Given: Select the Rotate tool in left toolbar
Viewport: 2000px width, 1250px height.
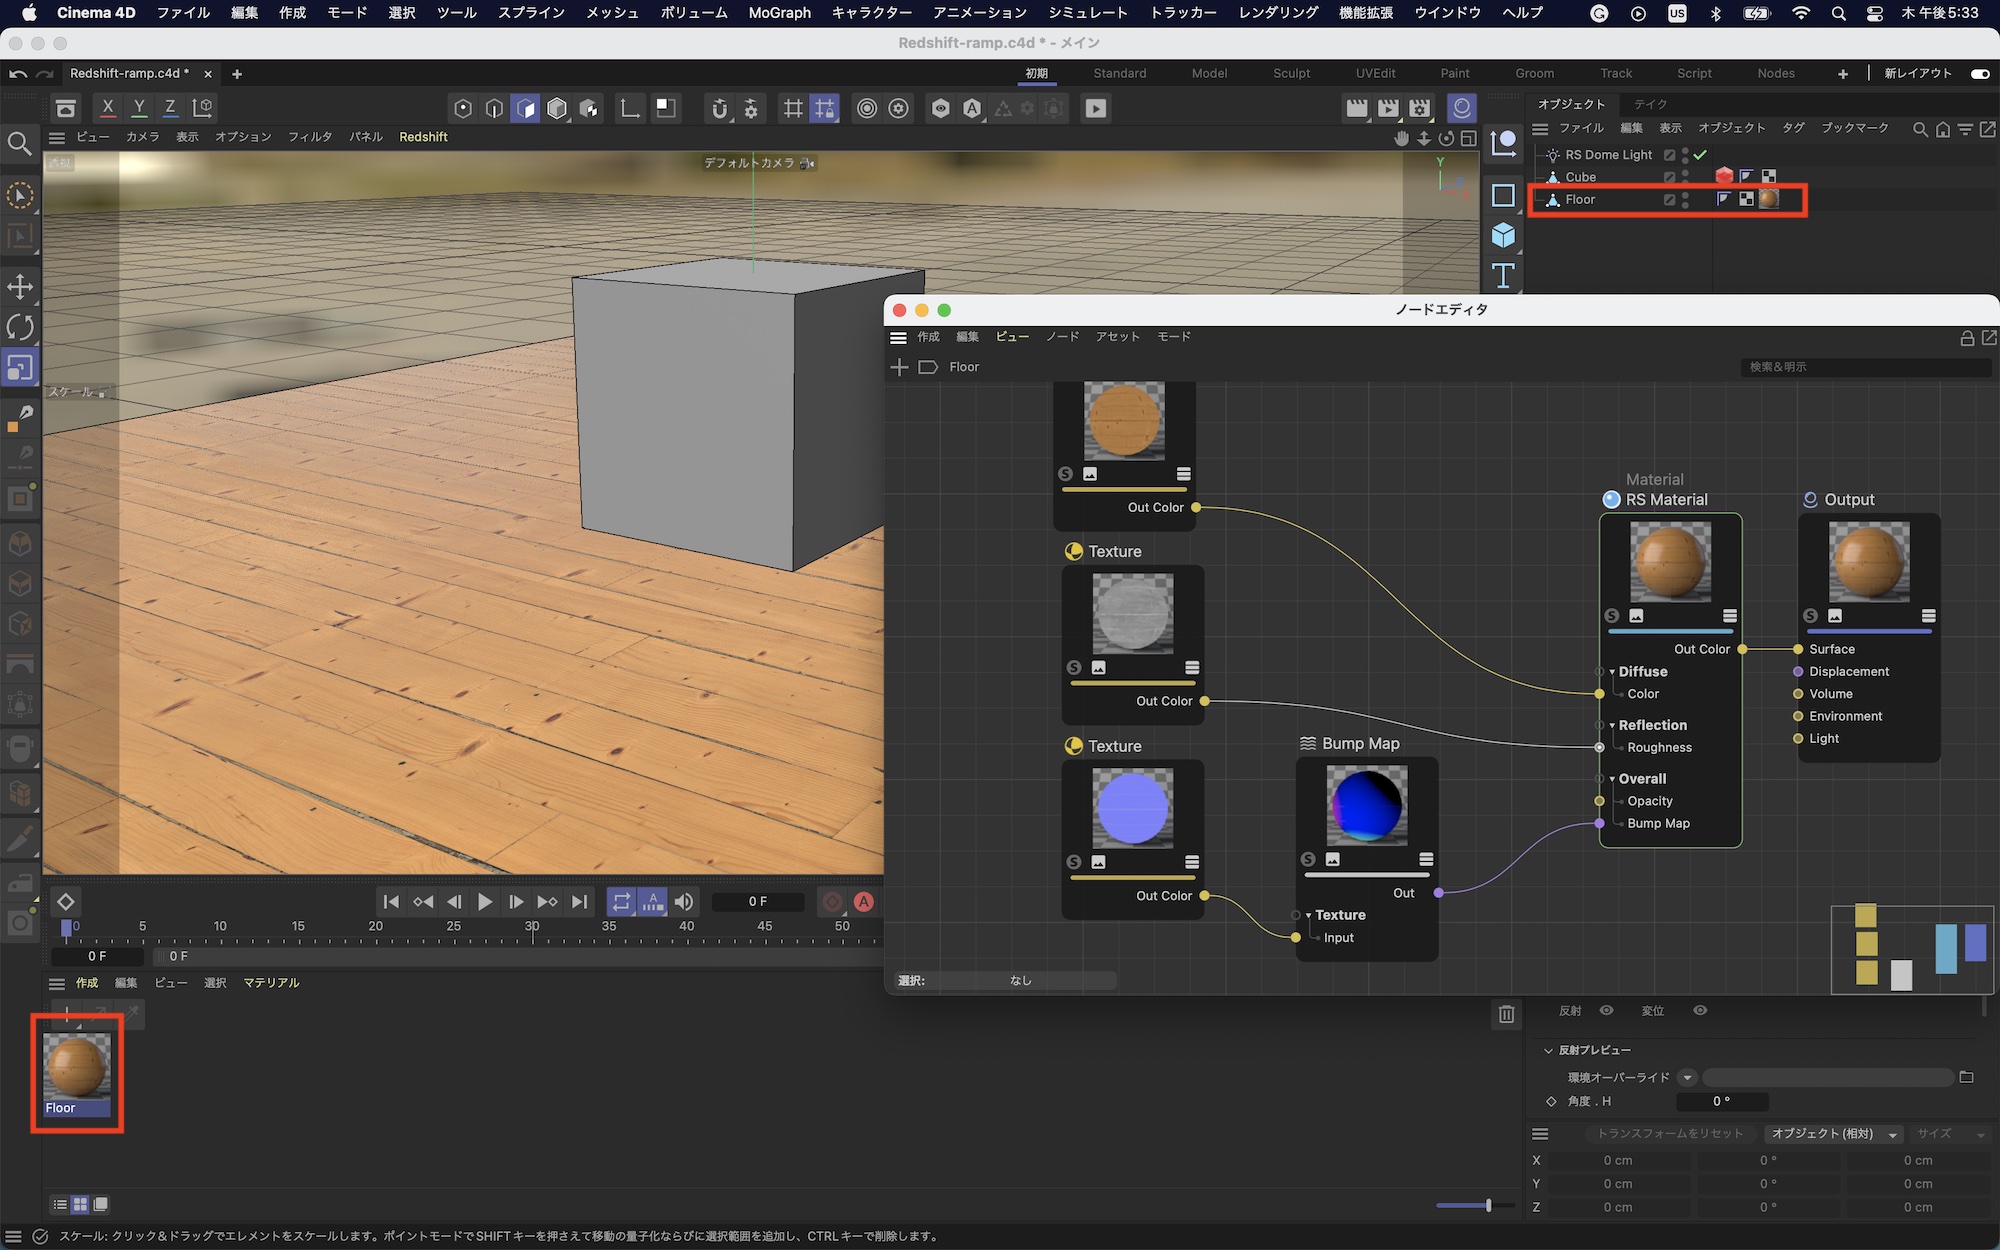Looking at the screenshot, I should [20, 327].
